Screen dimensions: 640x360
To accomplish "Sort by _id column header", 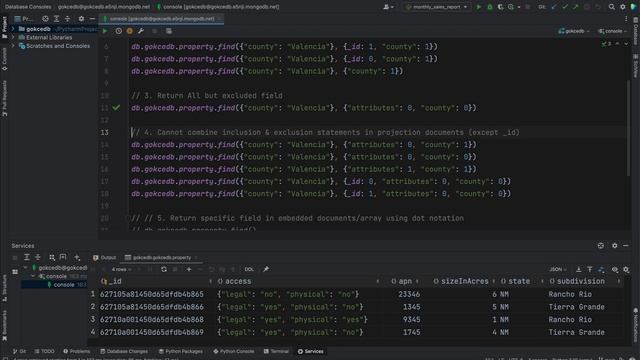I will (156, 281).
